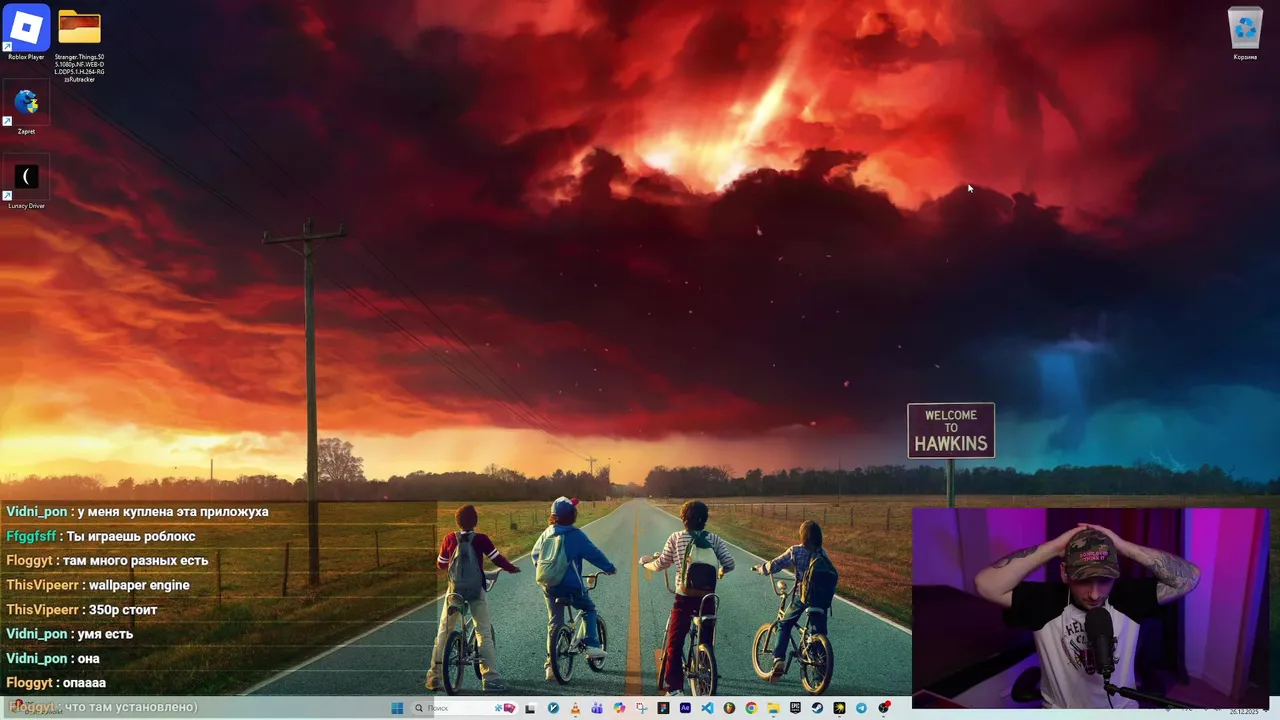Open Steam from the taskbar
1280x720 pixels.
pyautogui.click(x=817, y=708)
